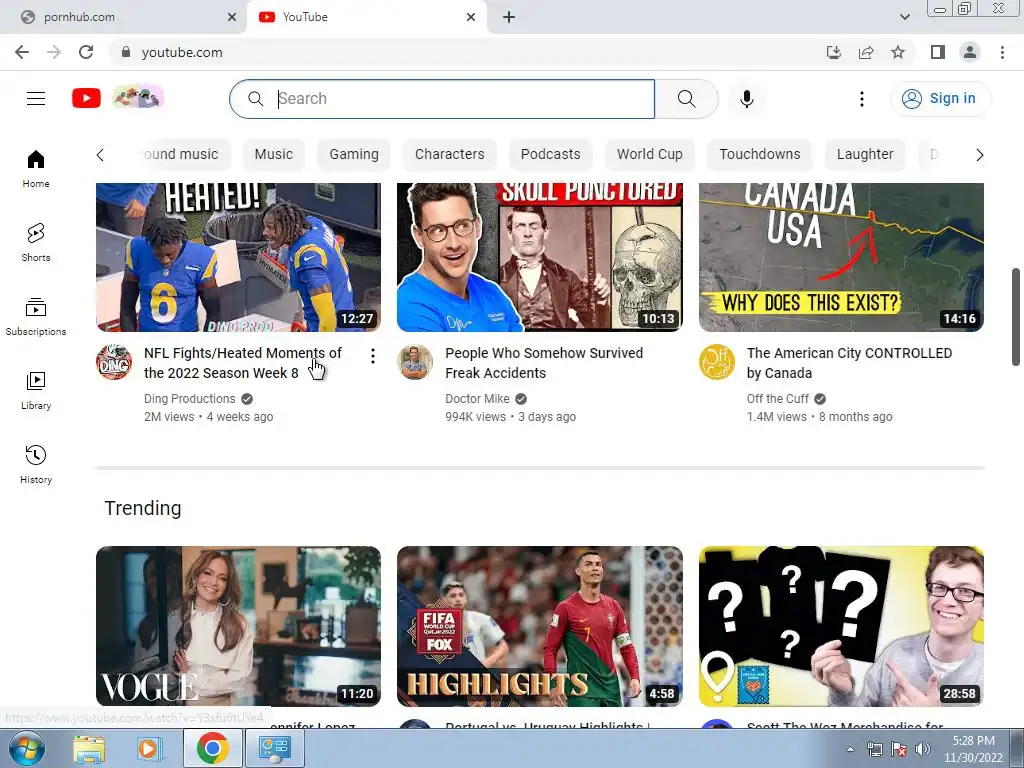The width and height of the screenshot is (1024, 768).
Task: Open YouTube settings three-dot menu
Action: tap(861, 99)
